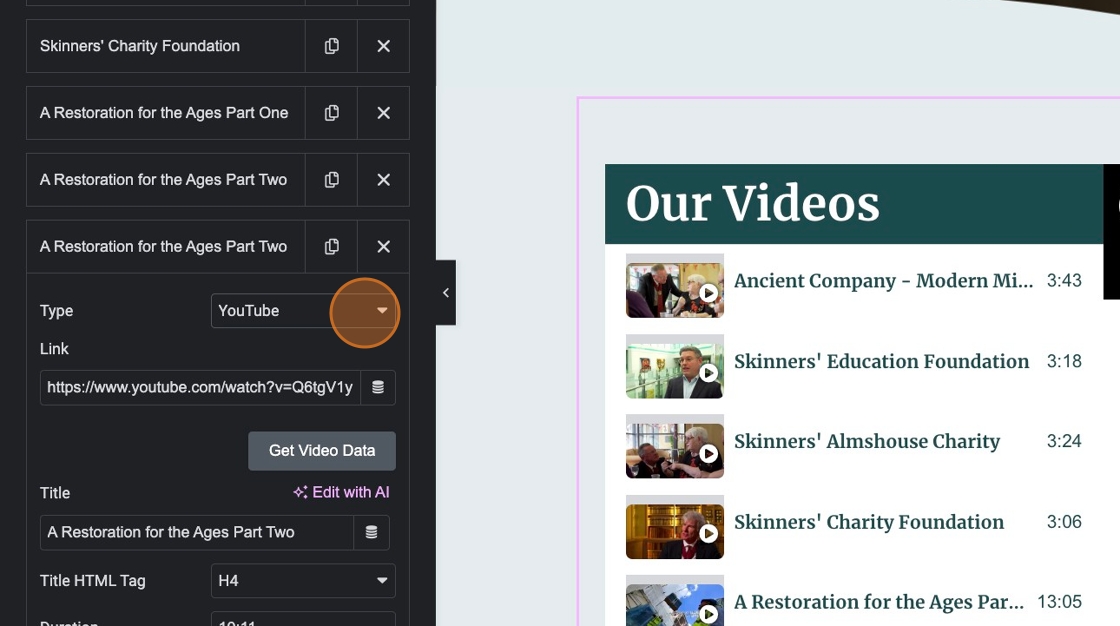The height and width of the screenshot is (626, 1120).
Task: Remove the collapsed Restoration Part Two item
Action: point(384,180)
